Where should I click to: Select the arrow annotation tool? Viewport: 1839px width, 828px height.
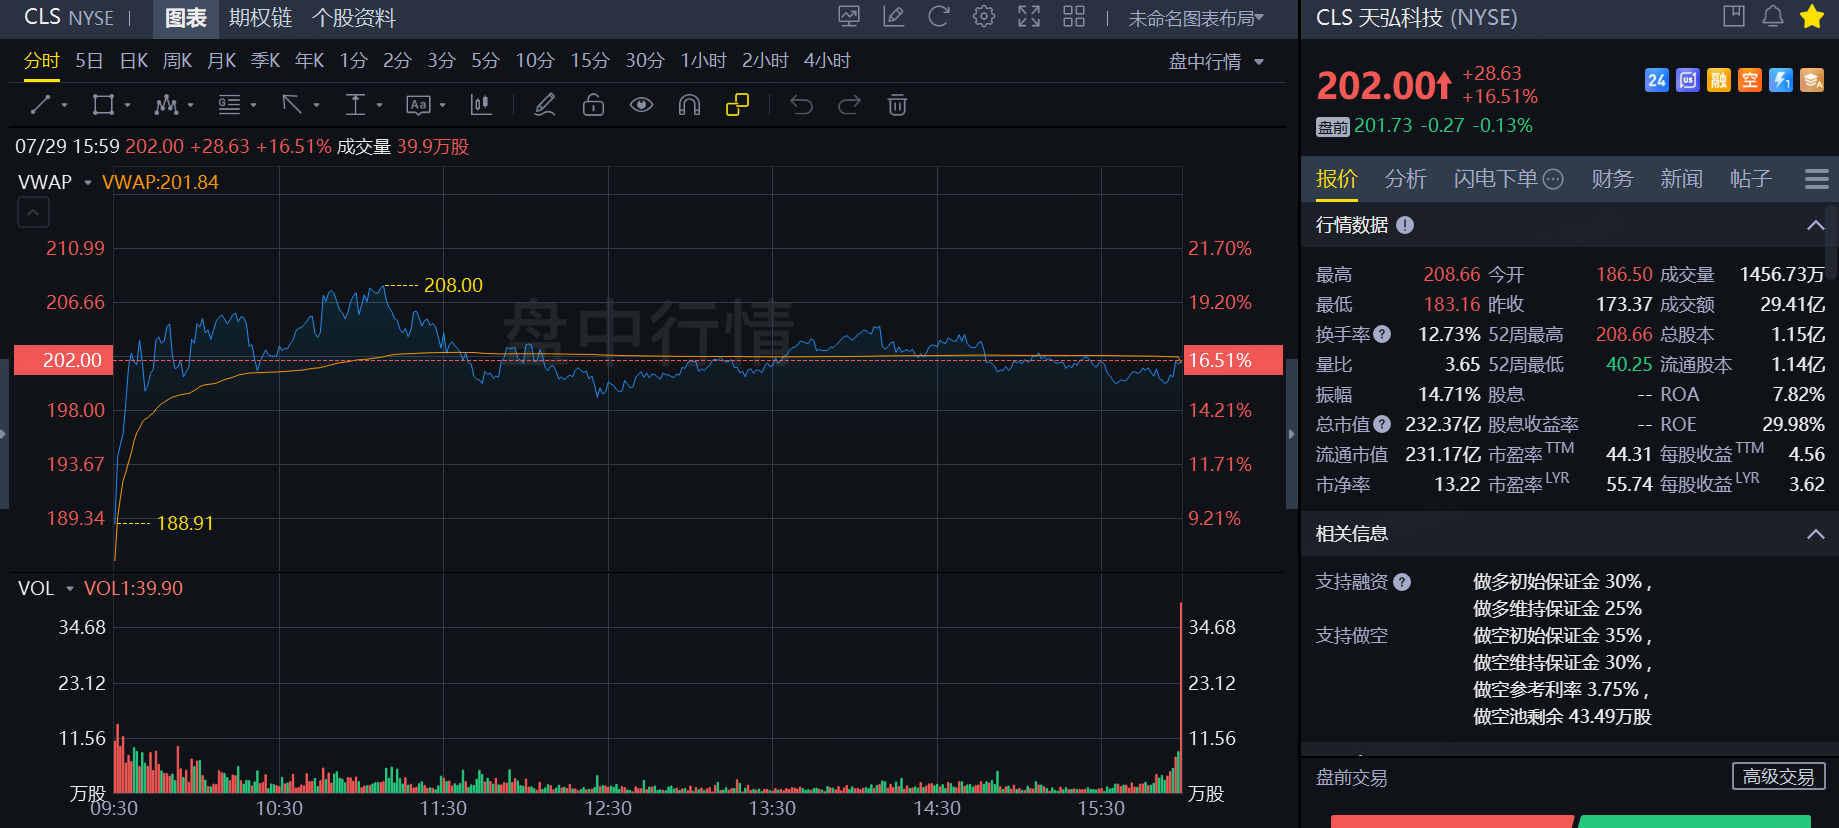click(292, 105)
